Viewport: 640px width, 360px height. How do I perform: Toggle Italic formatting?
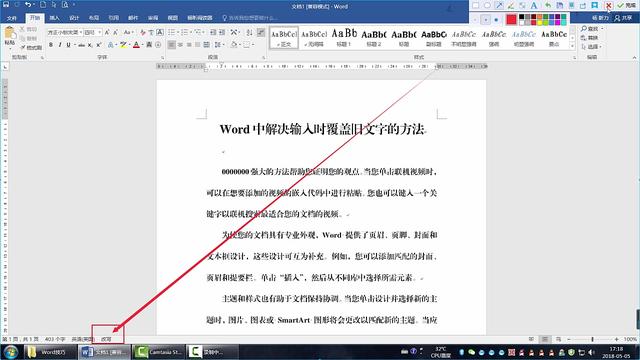point(60,44)
